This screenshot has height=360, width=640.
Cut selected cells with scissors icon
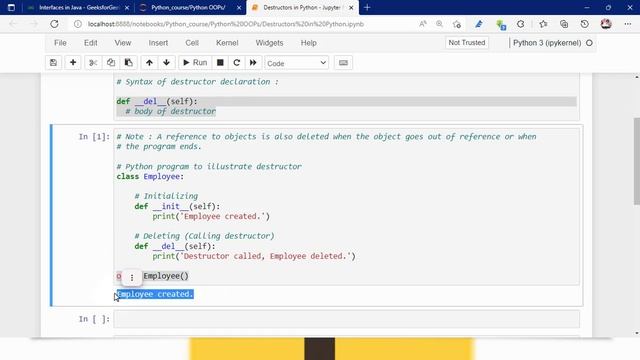pos(93,63)
